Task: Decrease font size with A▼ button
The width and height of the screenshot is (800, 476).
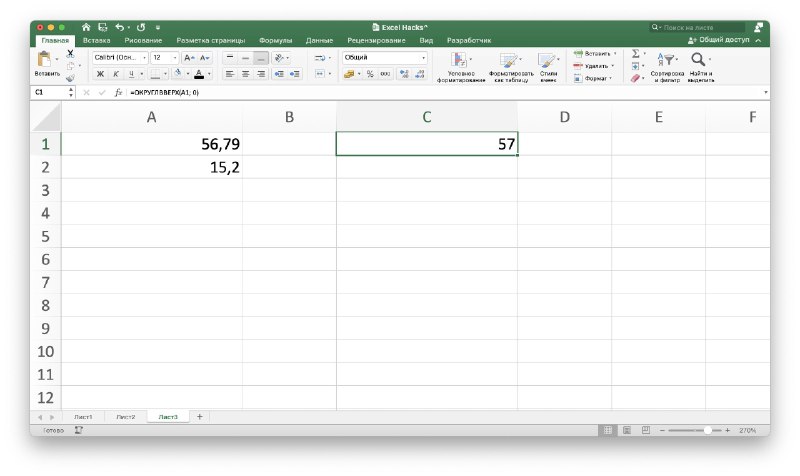Action: [x=205, y=58]
